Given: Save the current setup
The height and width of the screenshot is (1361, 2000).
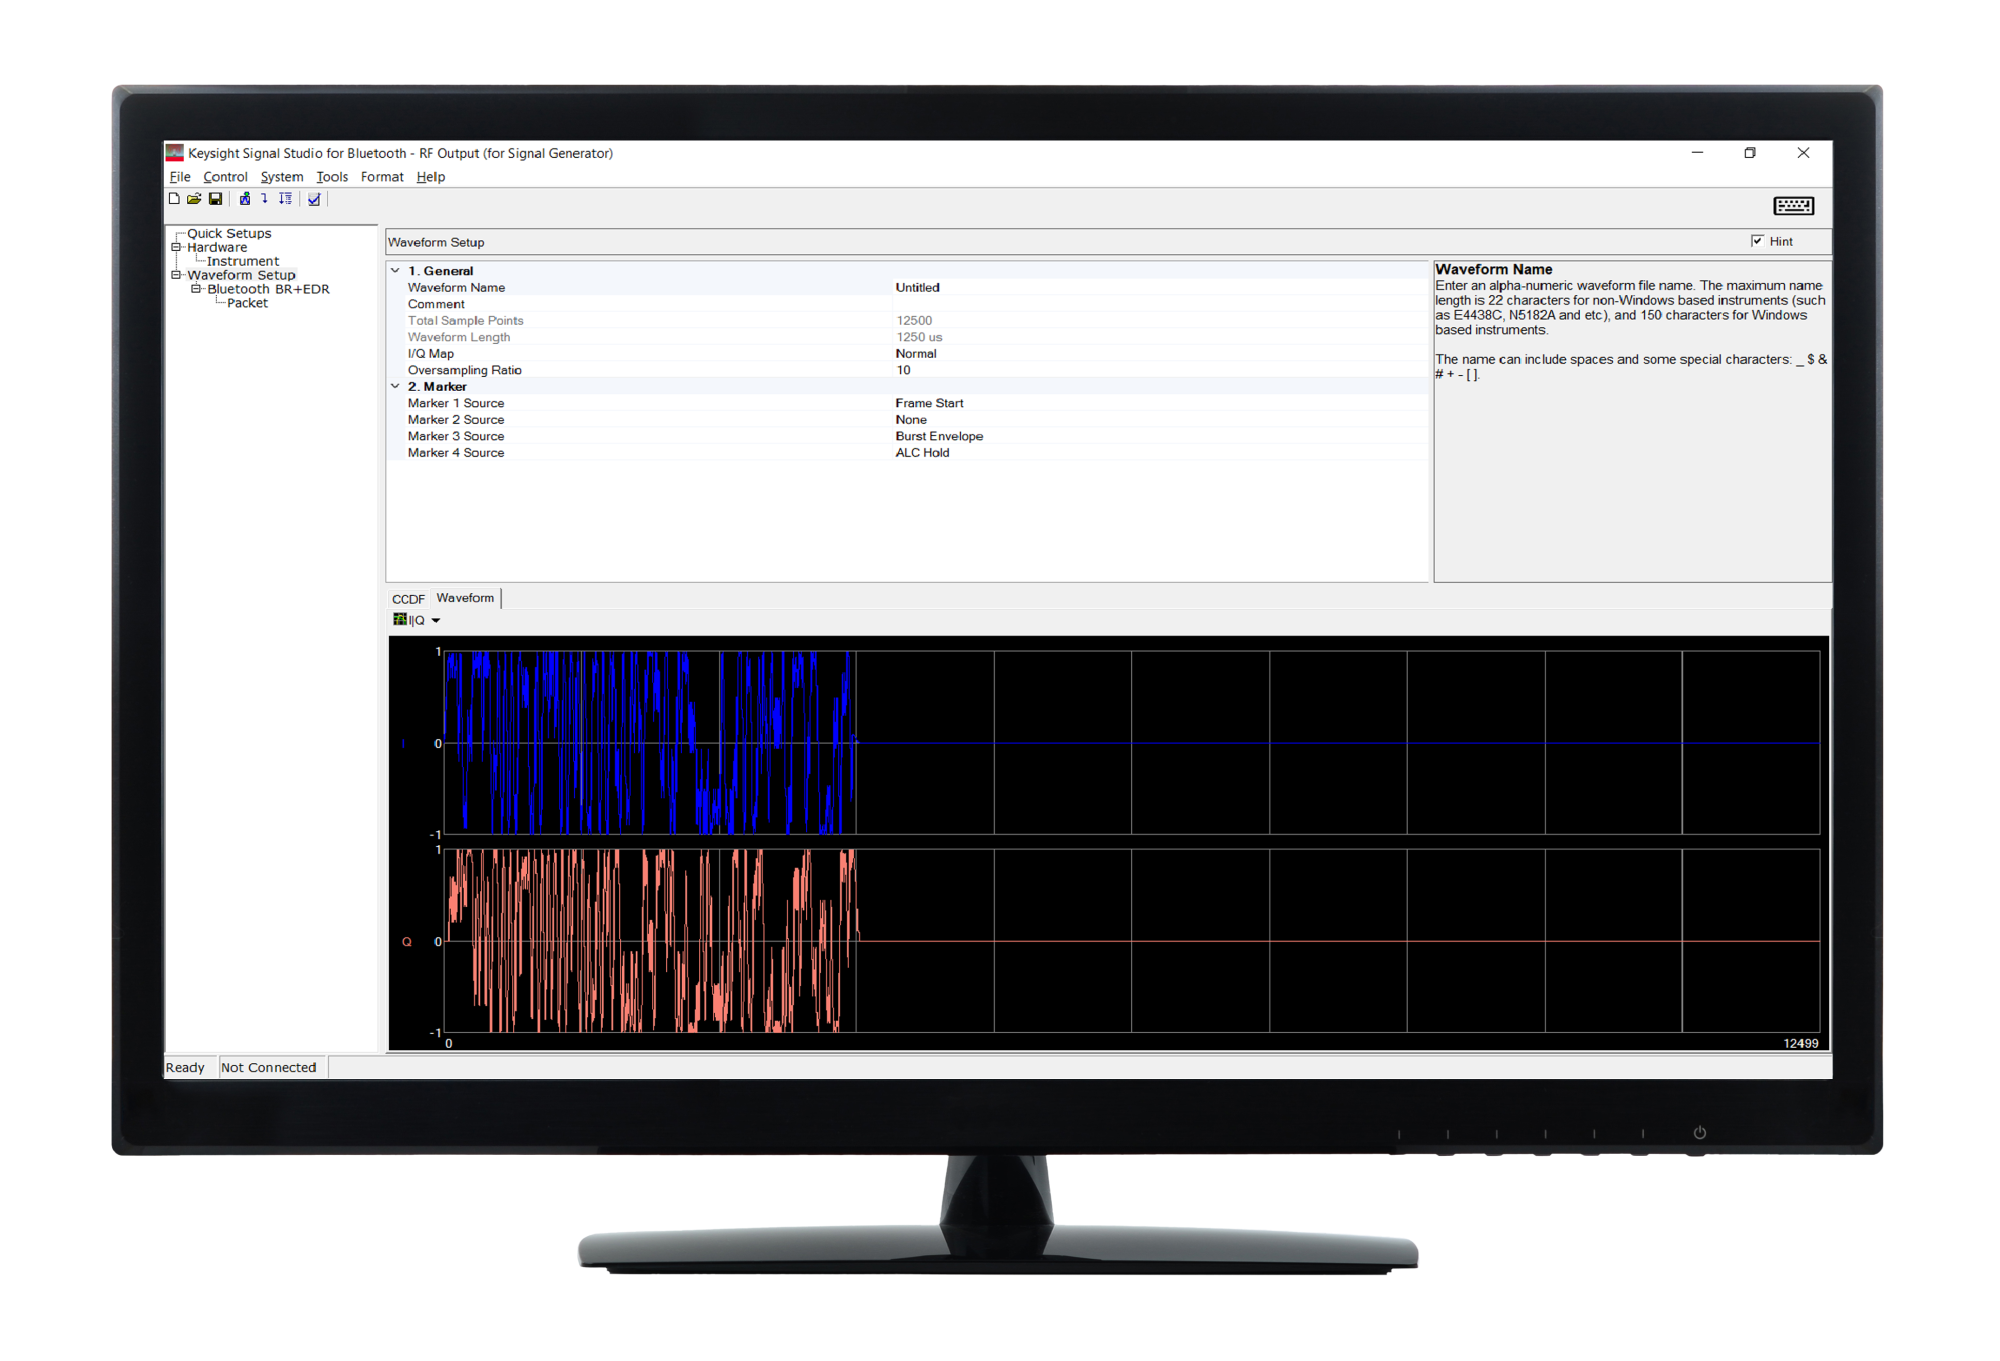Looking at the screenshot, I should (215, 199).
